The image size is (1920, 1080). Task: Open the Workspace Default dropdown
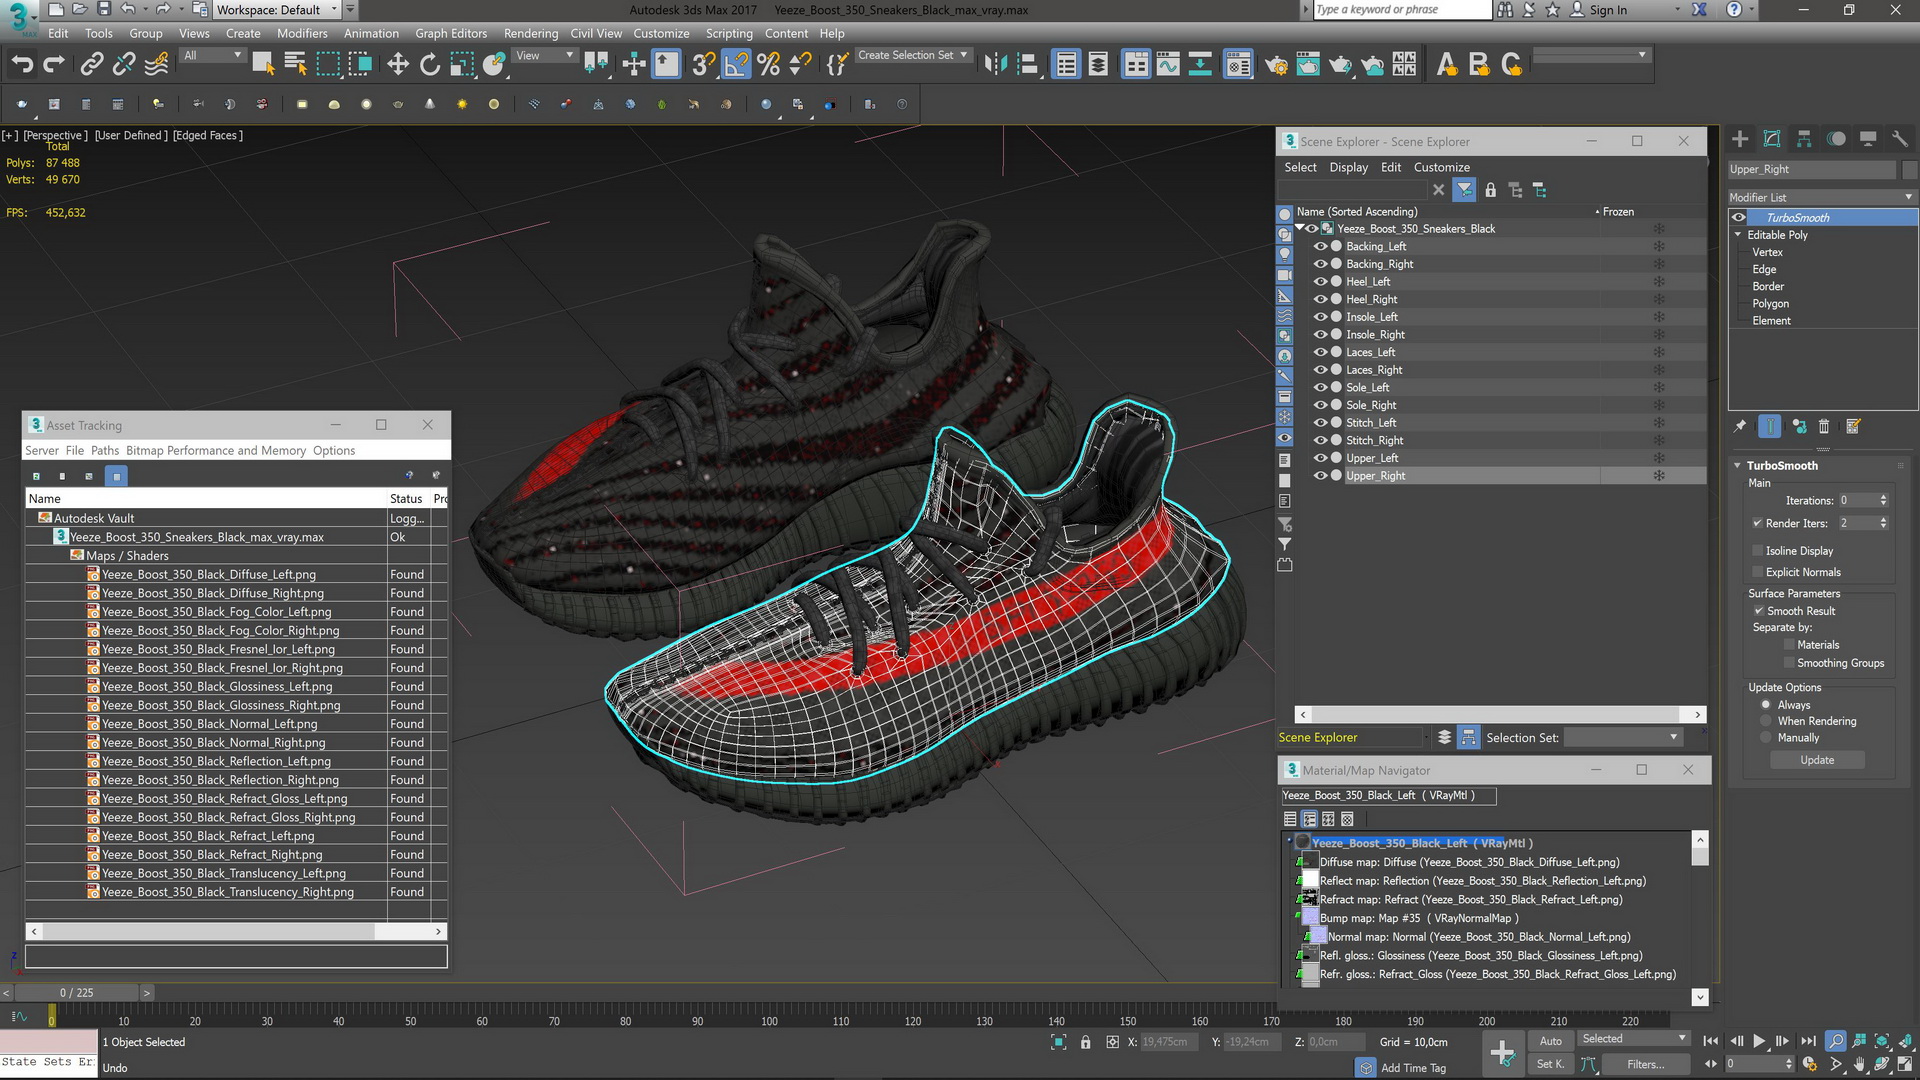point(277,10)
